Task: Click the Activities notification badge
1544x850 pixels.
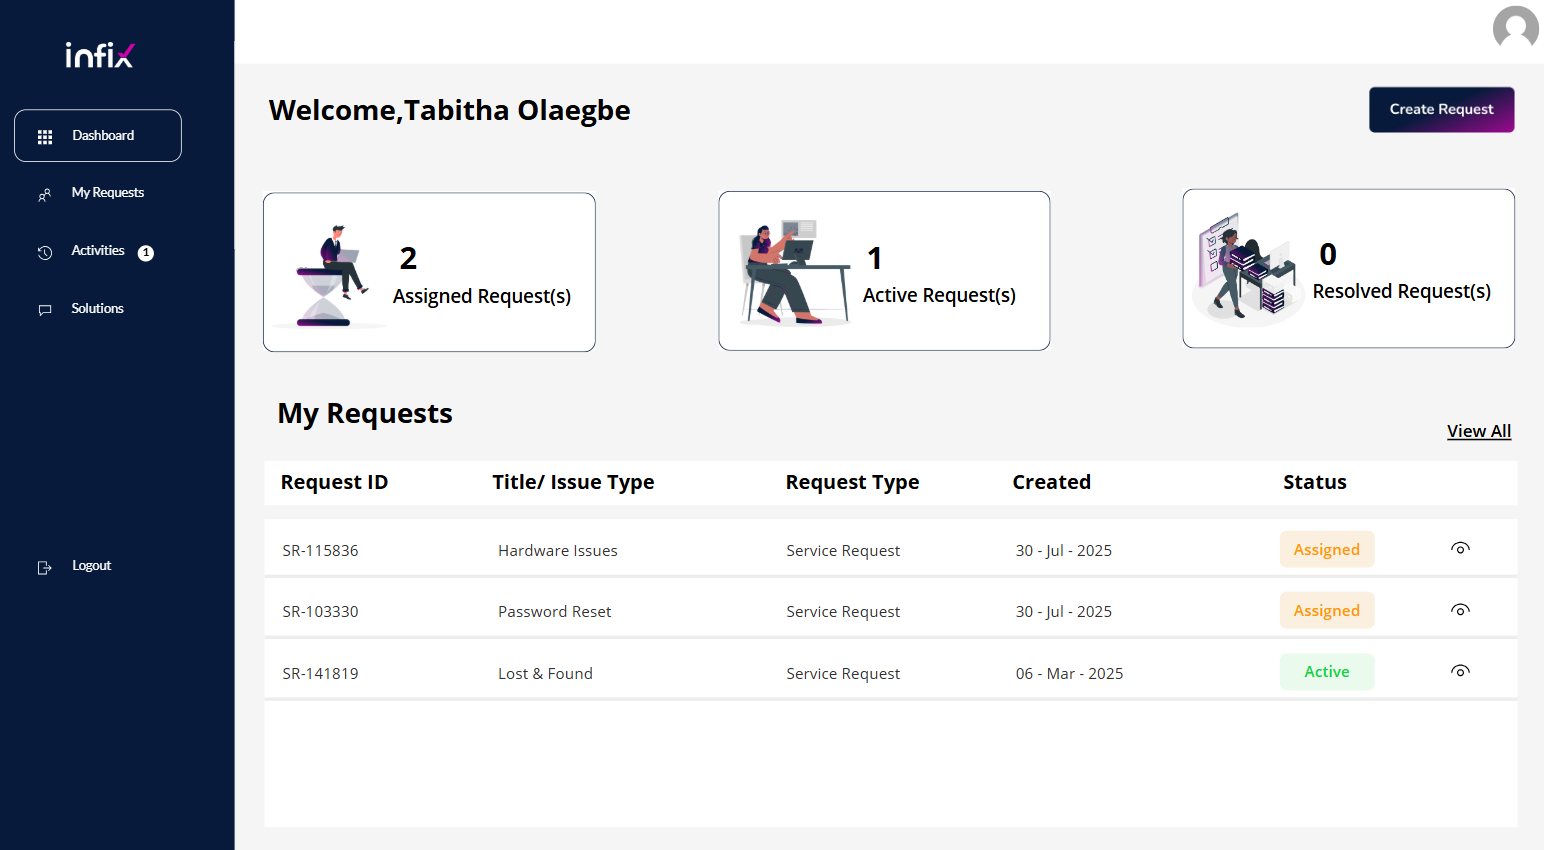Action: pos(146,253)
